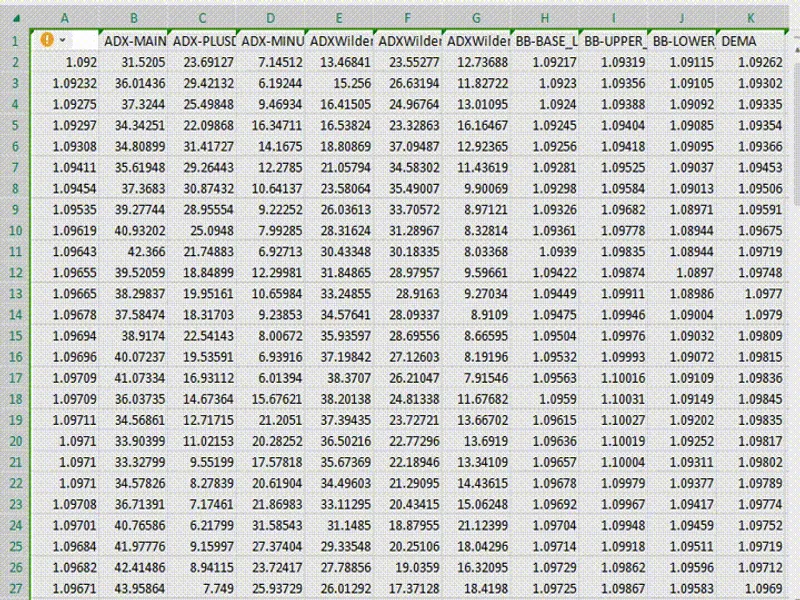This screenshot has height=600, width=800.
Task: Select column D header
Action: pyautogui.click(x=270, y=18)
